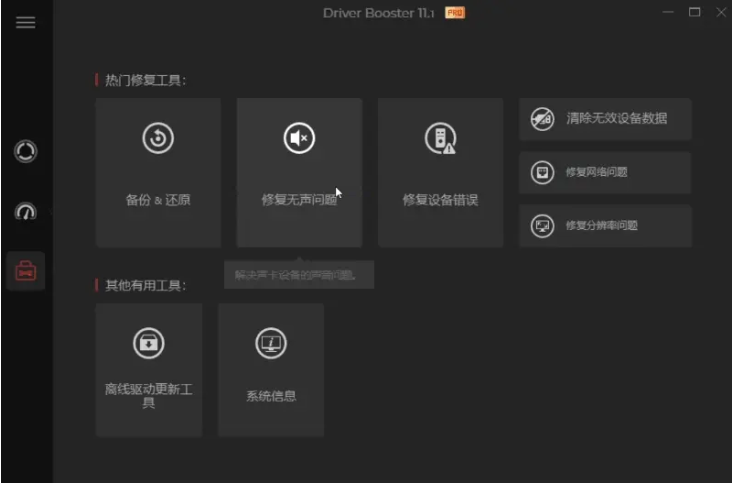Viewport: 733px width, 483px height.
Task: Open the speedometer boost sidebar icon
Action: click(x=26, y=211)
